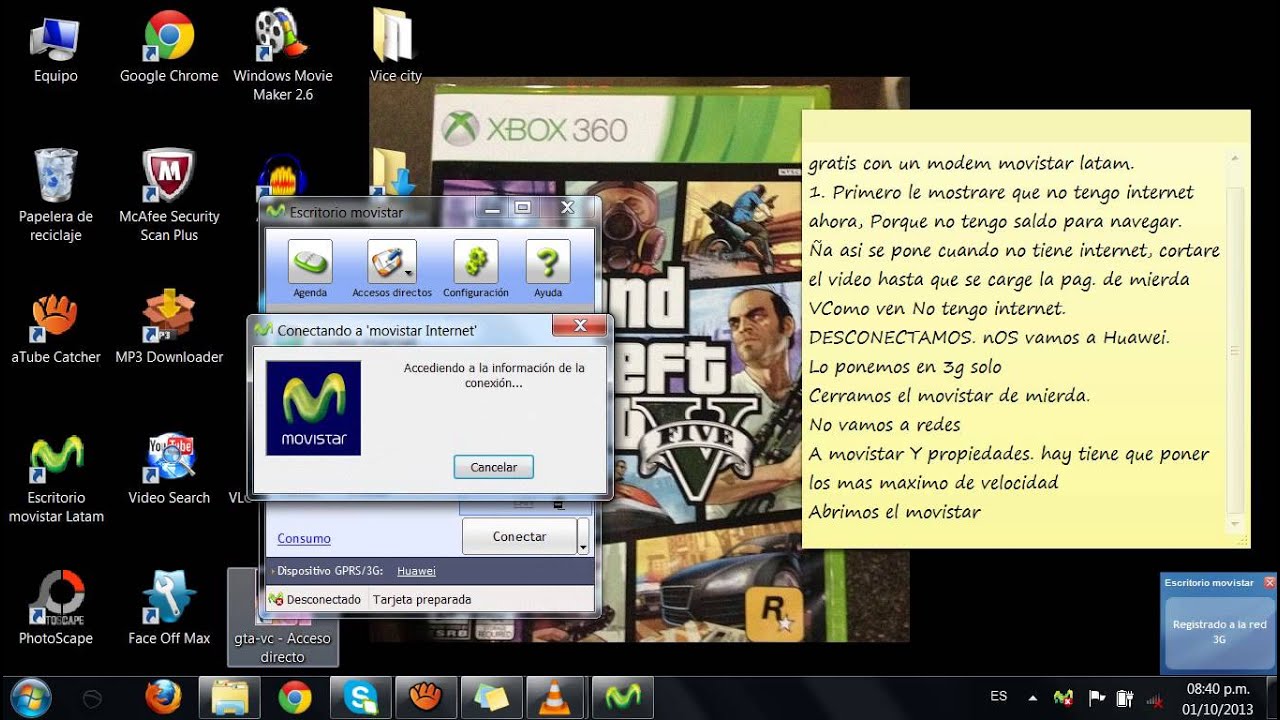This screenshot has height=720, width=1280.
Task: Open the Windows Start menu
Action: coord(30,697)
